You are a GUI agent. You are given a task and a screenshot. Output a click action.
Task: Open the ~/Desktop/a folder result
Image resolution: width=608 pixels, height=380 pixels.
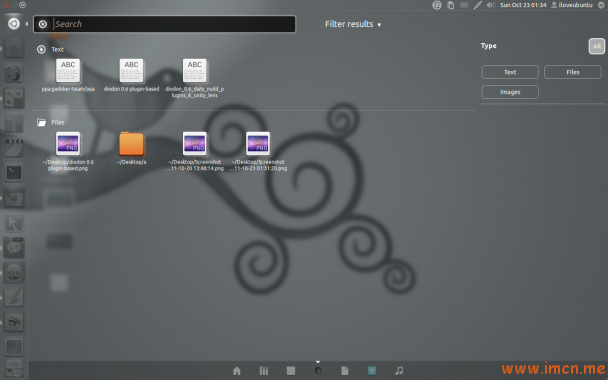point(131,148)
